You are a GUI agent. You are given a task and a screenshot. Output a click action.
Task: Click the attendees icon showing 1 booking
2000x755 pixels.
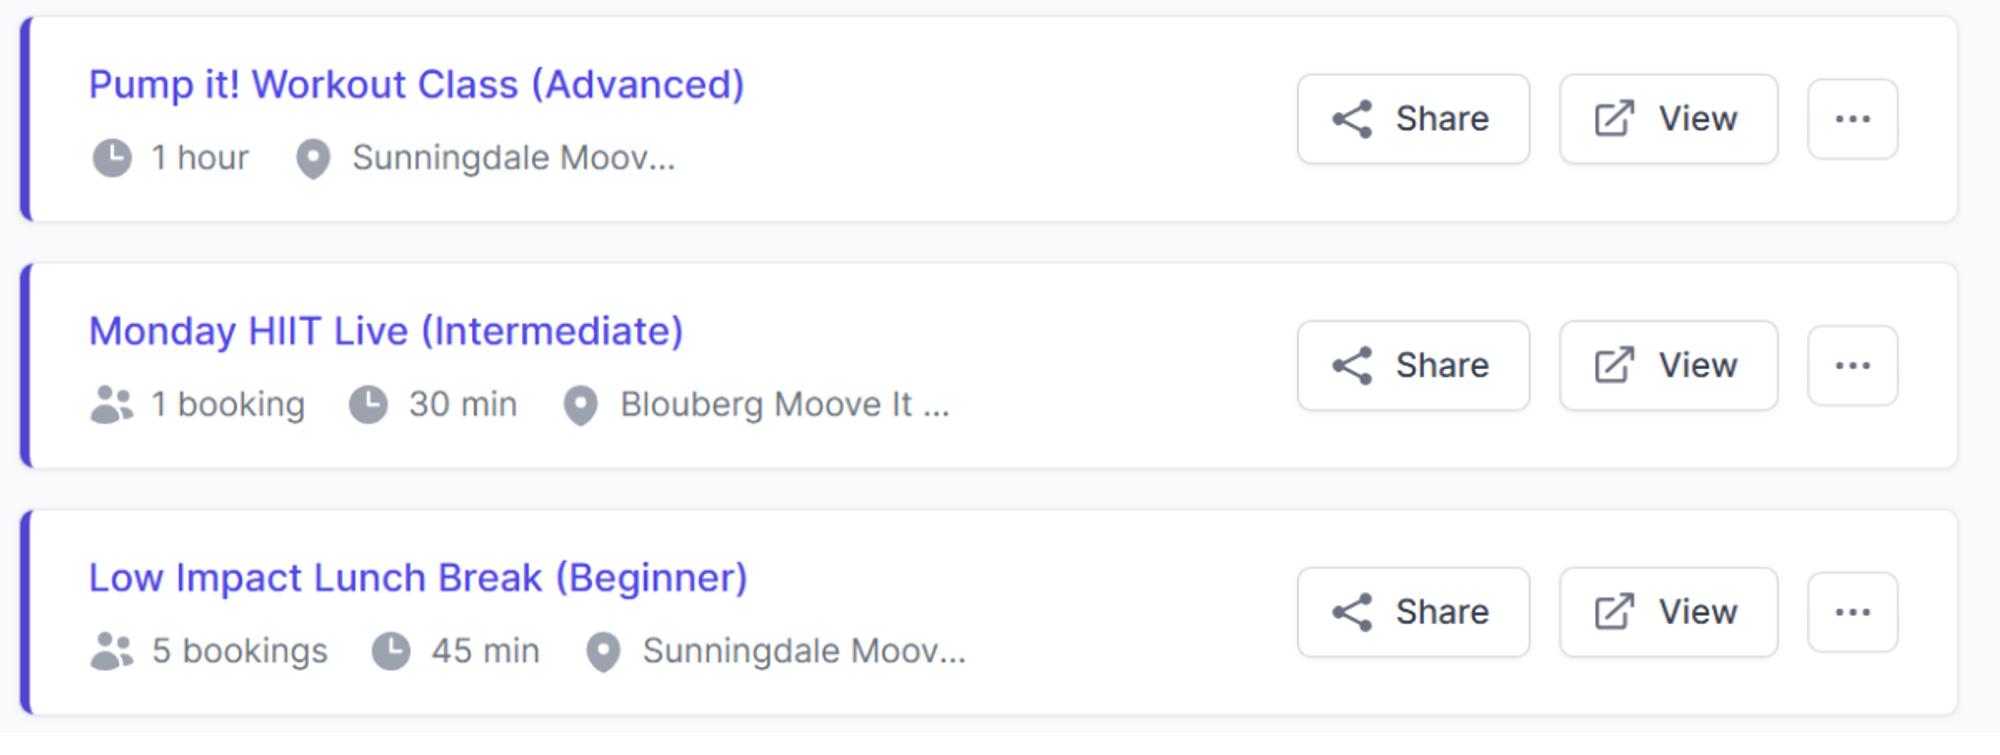[111, 404]
